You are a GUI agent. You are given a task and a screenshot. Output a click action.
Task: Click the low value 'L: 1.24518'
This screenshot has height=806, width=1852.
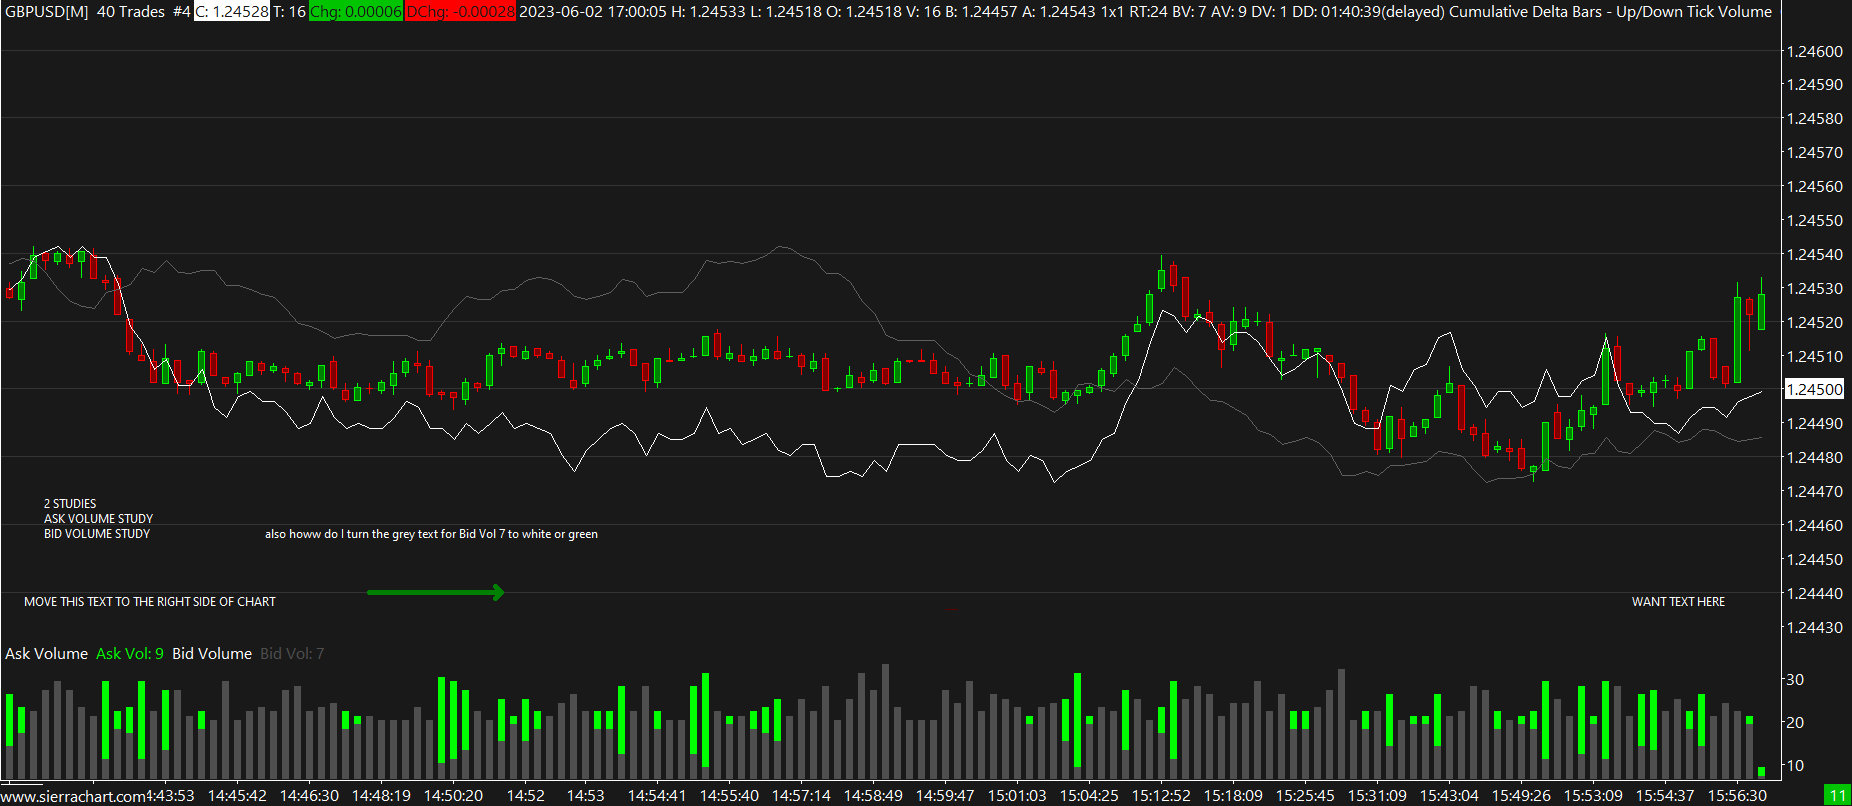785,12
